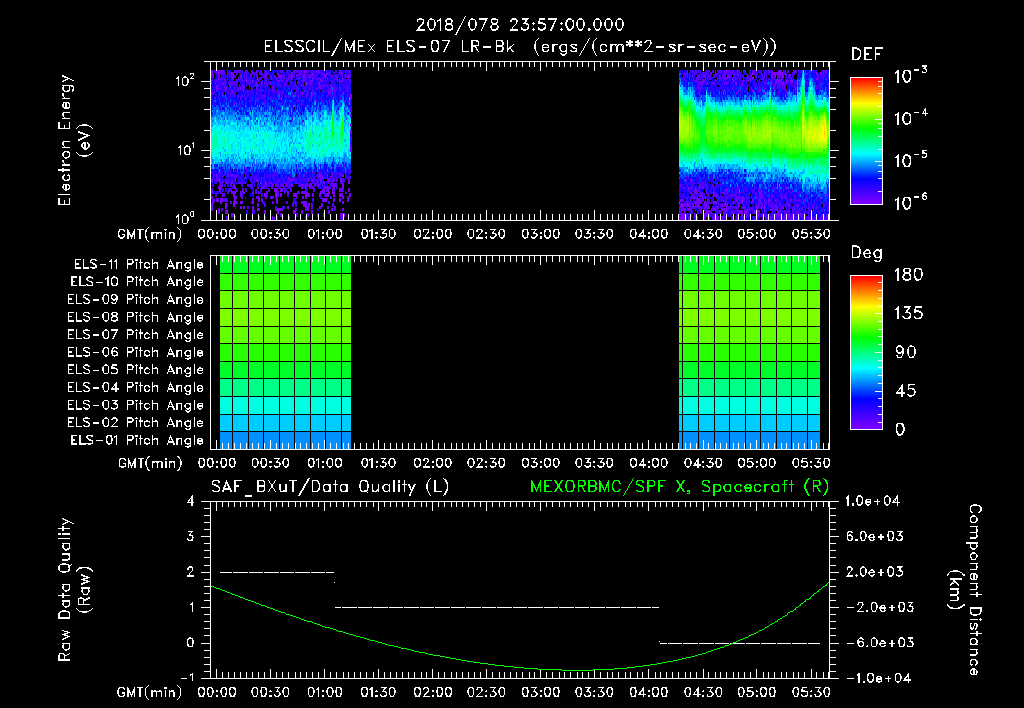Select the ELS-09 Pitch Angle row label
The width and height of the screenshot is (1024, 708).
tap(136, 300)
